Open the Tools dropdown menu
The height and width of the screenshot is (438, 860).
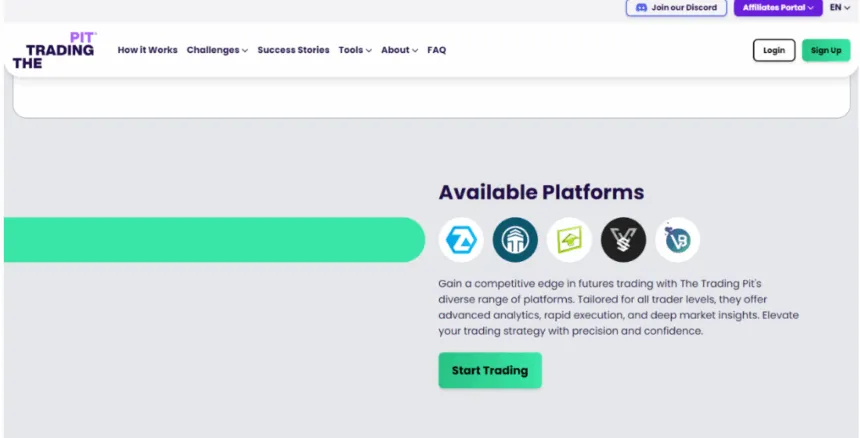[x=355, y=50]
